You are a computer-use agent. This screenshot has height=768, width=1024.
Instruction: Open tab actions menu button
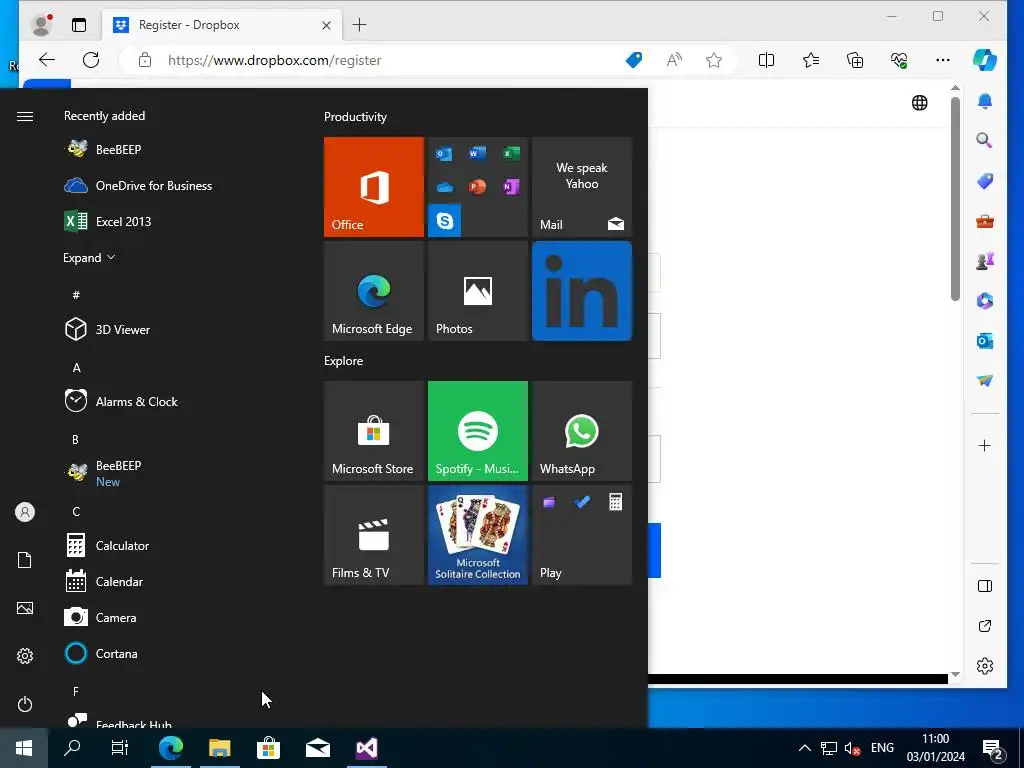pos(79,25)
